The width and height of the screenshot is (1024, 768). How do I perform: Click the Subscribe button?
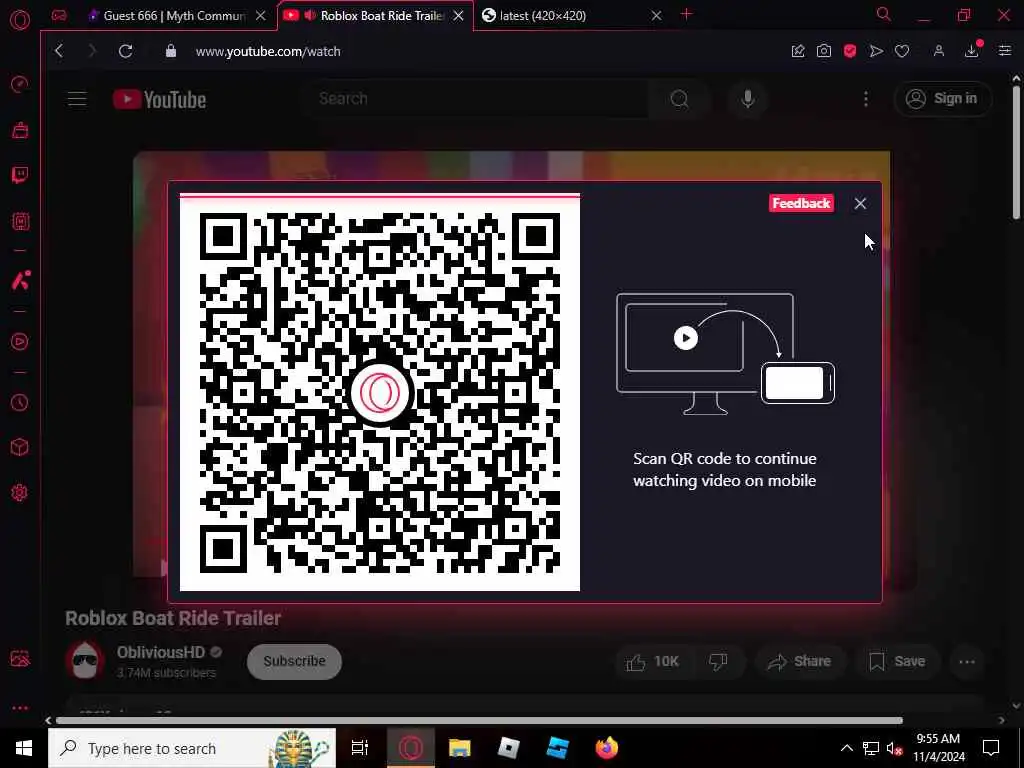click(295, 661)
